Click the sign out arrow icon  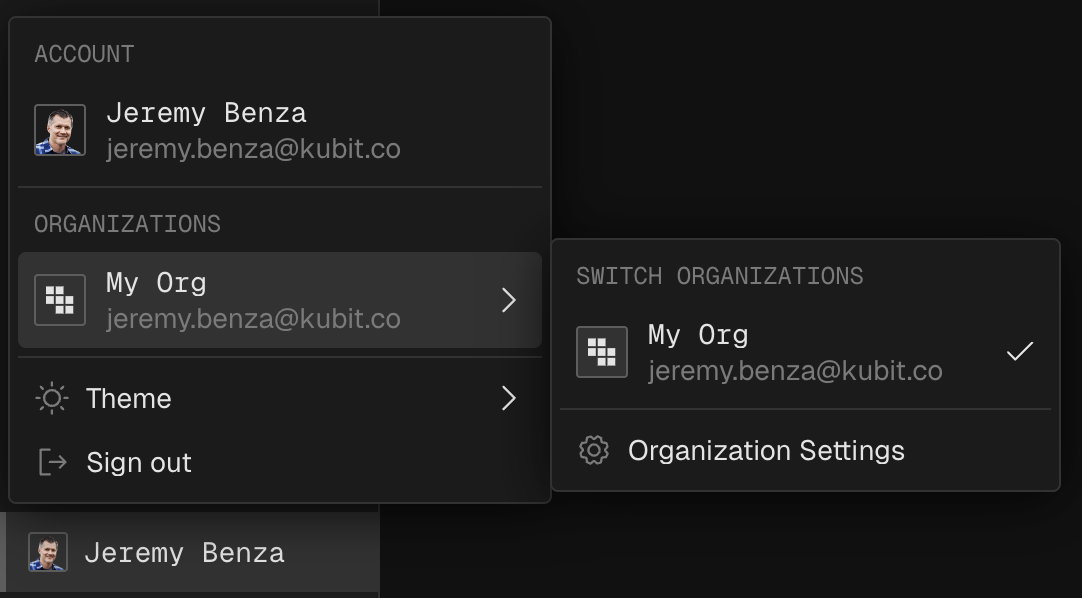coord(52,462)
